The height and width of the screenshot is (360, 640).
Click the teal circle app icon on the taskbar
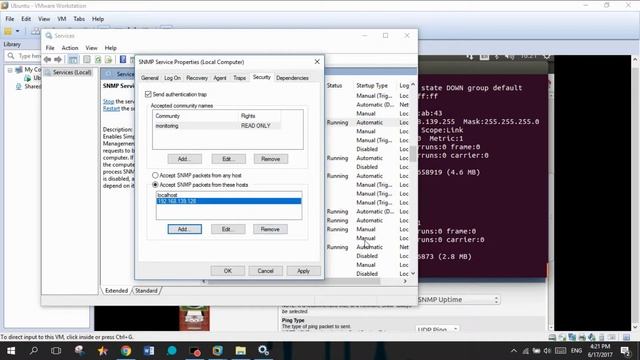point(172,351)
